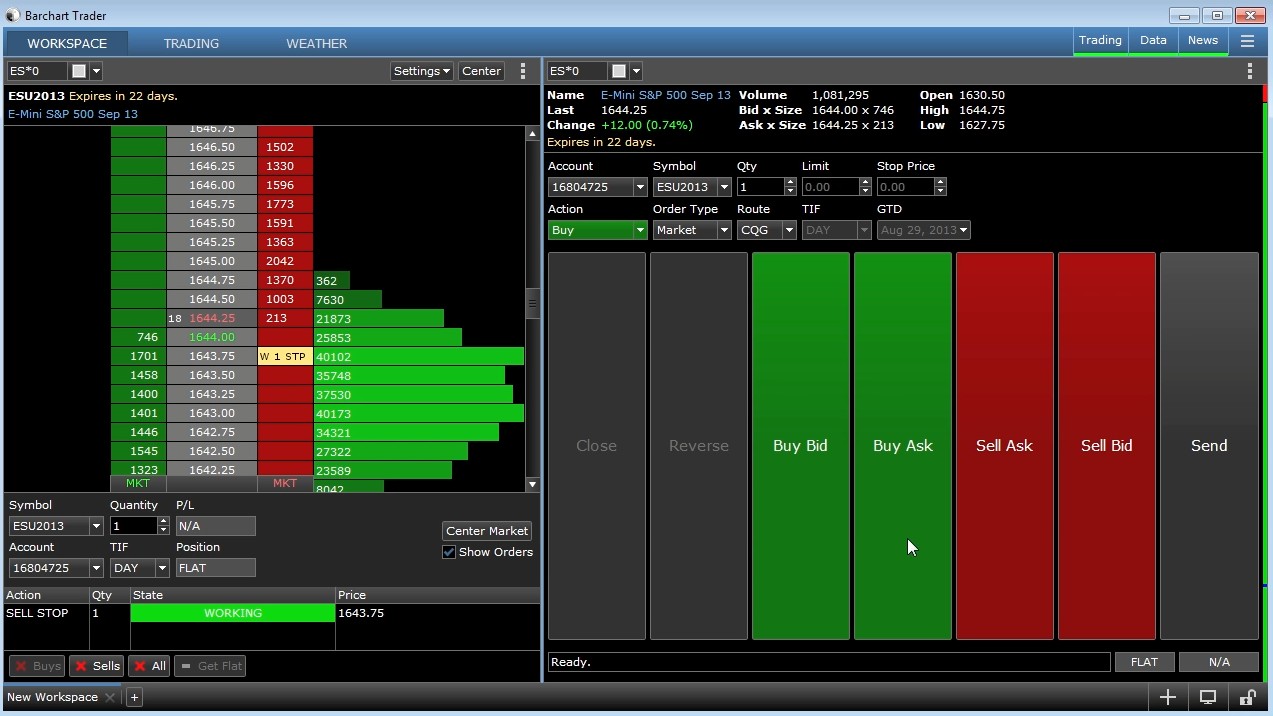
Task: Open the Order Type Market dropdown
Action: (692, 230)
